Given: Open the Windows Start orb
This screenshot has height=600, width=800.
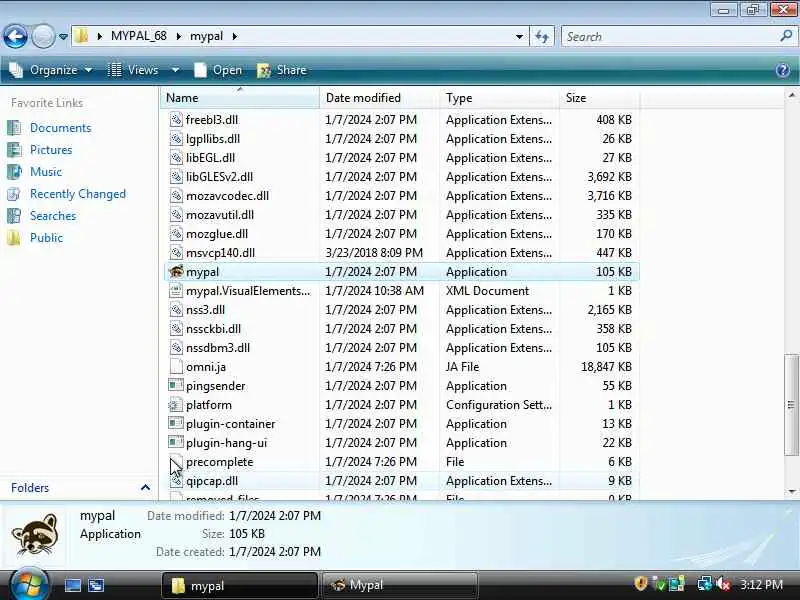Looking at the screenshot, I should (x=29, y=585).
